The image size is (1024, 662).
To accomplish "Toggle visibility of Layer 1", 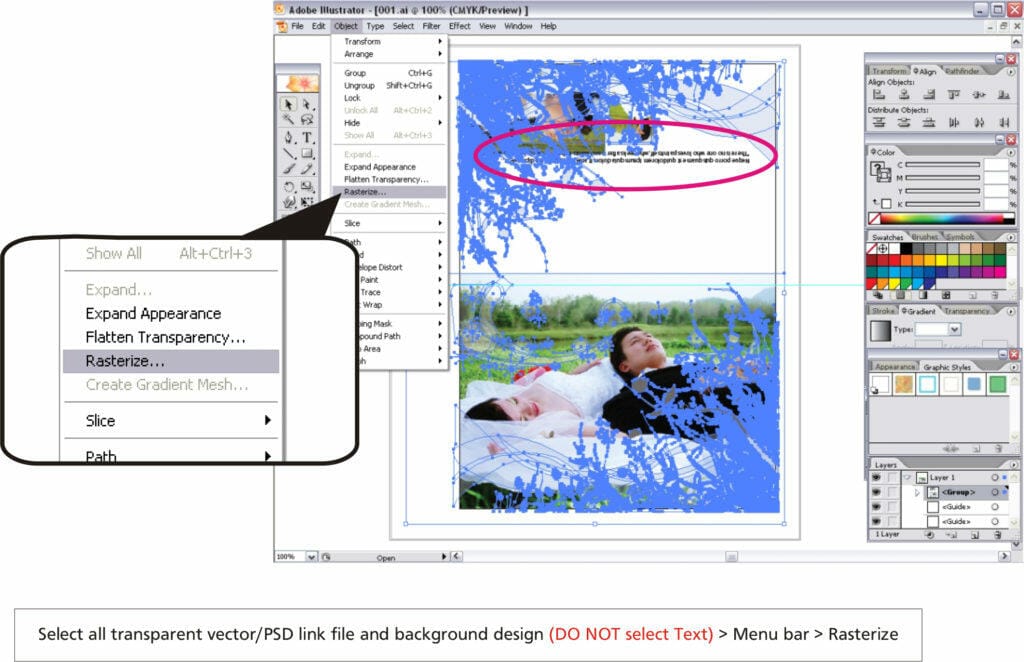I will 876,478.
